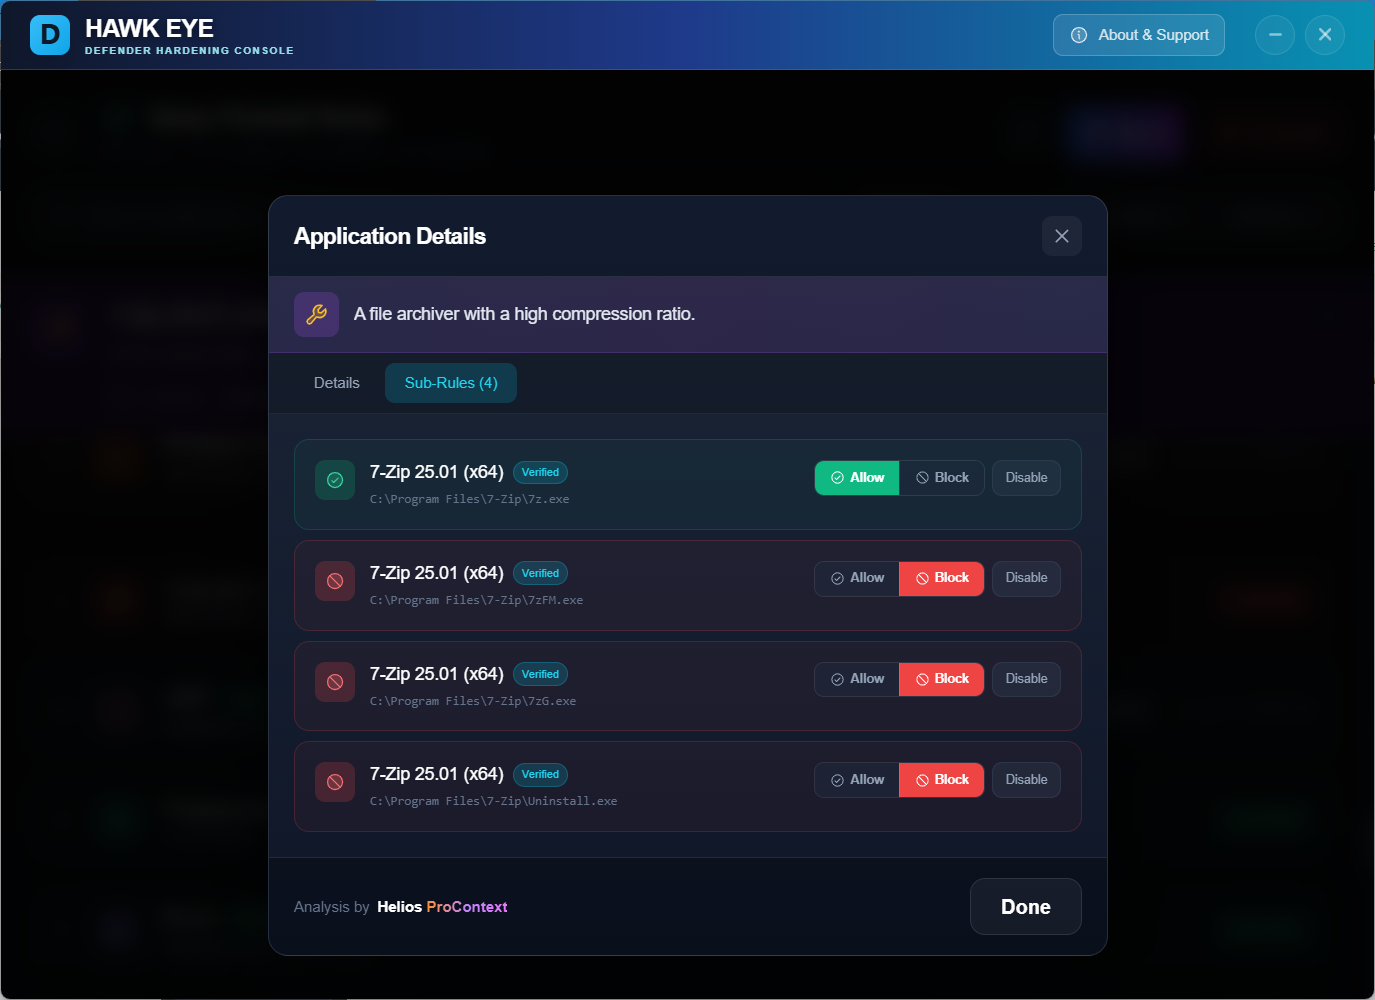The image size is (1375, 1000).
Task: Click the Verified badge on the 7z.exe row
Action: point(540,472)
